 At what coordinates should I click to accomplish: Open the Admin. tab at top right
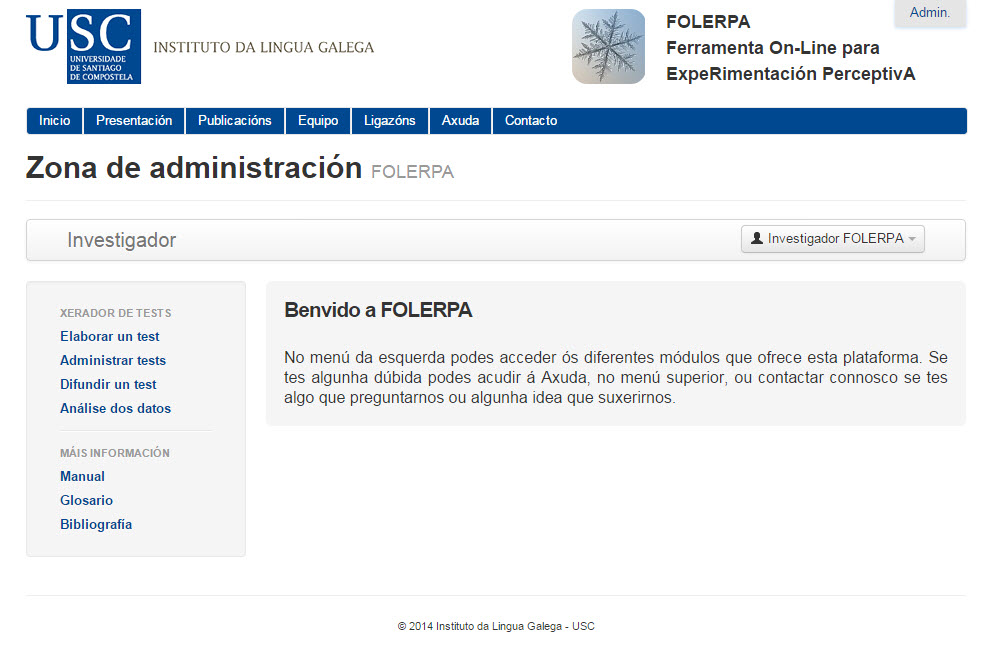coord(929,13)
